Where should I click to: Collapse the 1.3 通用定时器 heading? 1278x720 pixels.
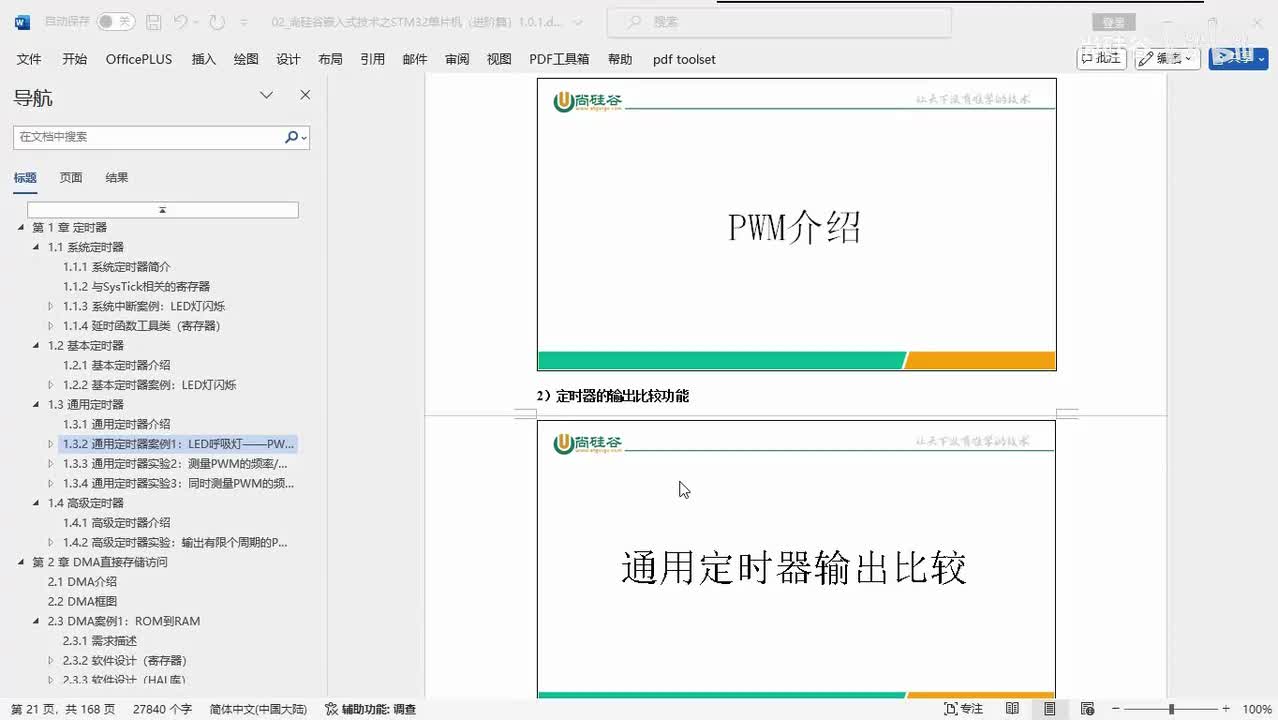37,404
